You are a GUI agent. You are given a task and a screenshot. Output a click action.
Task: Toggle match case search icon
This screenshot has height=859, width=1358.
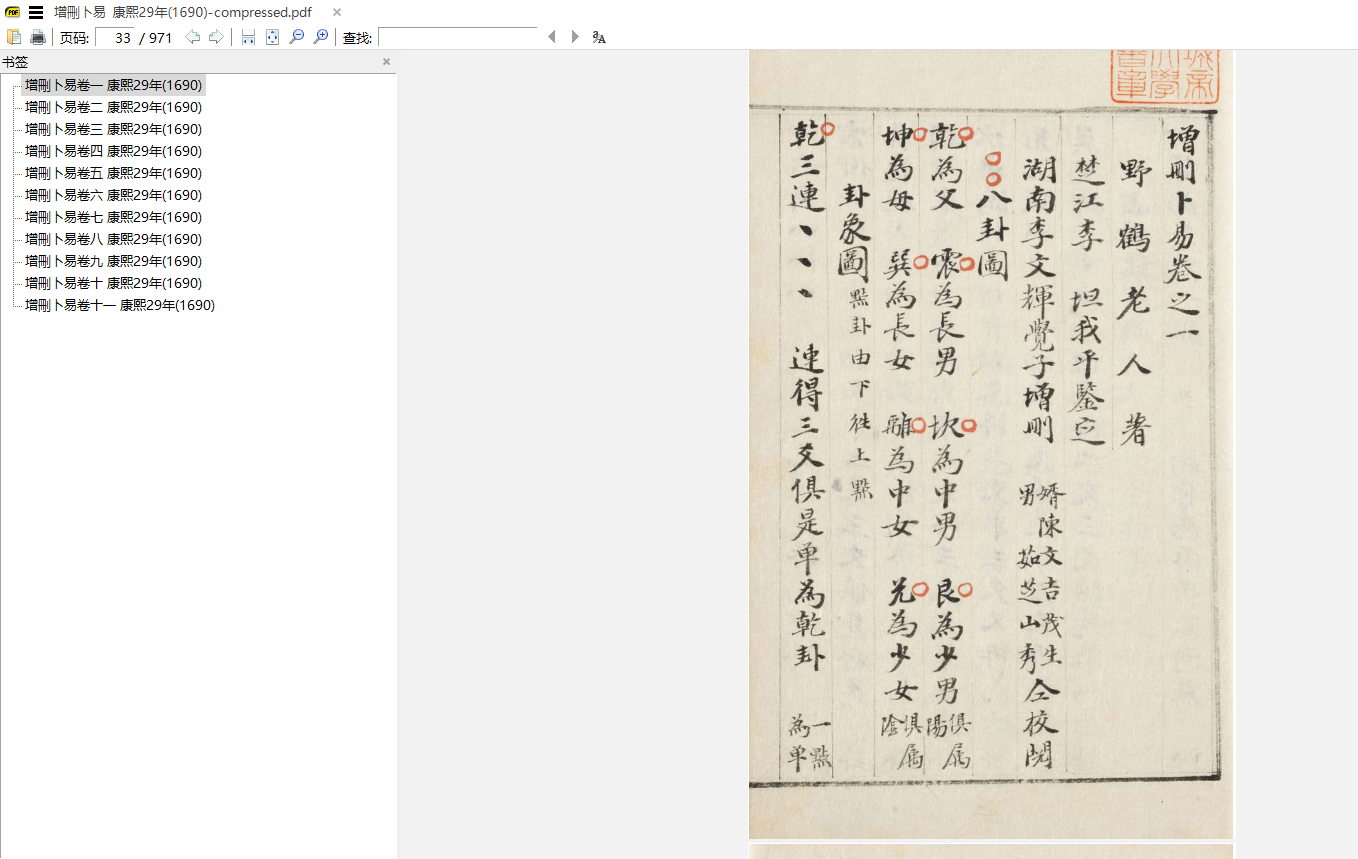tap(599, 37)
